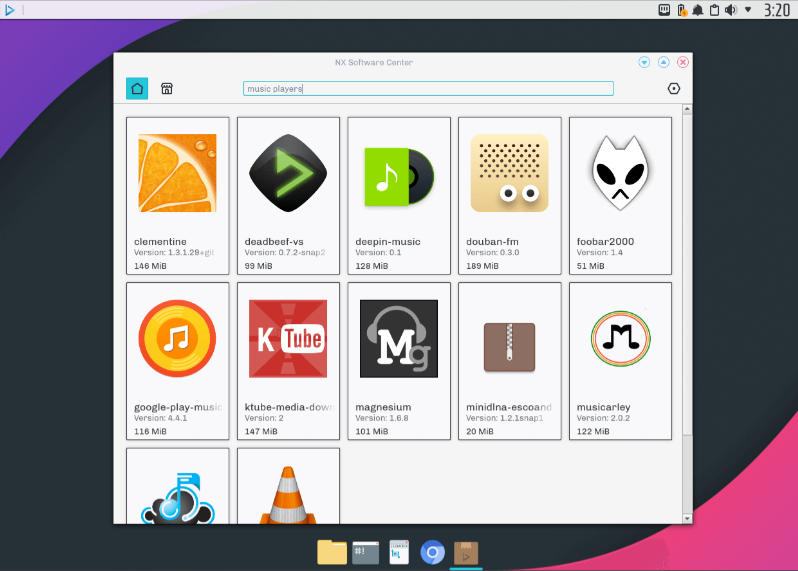This screenshot has height=571, width=798.
Task: Open the hexagon settings icon
Action: pos(673,89)
